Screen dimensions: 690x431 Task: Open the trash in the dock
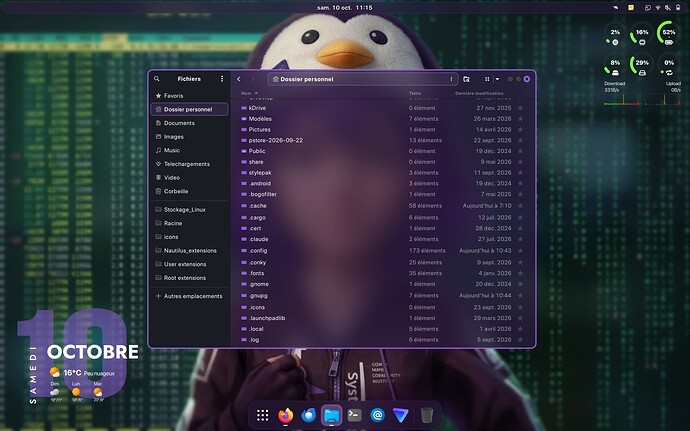tap(426, 415)
